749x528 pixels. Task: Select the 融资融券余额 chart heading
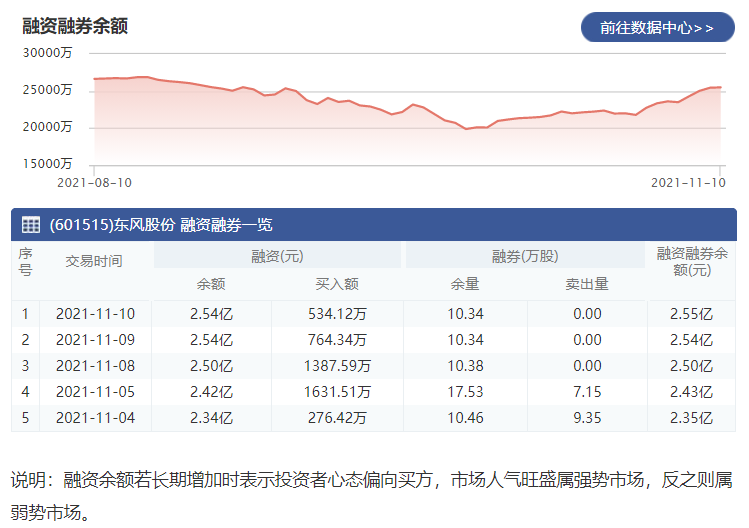tap(75, 26)
